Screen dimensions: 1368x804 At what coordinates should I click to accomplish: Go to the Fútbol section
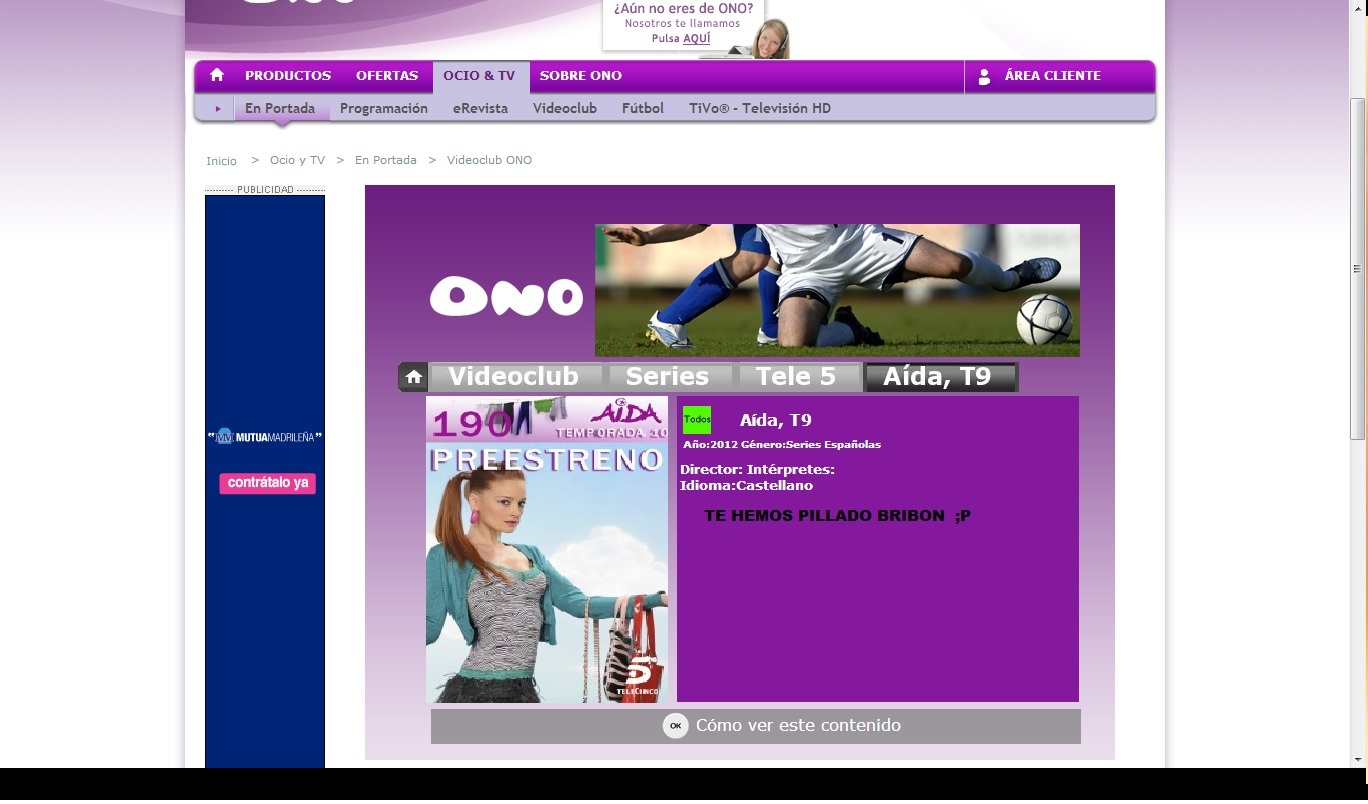pos(642,109)
